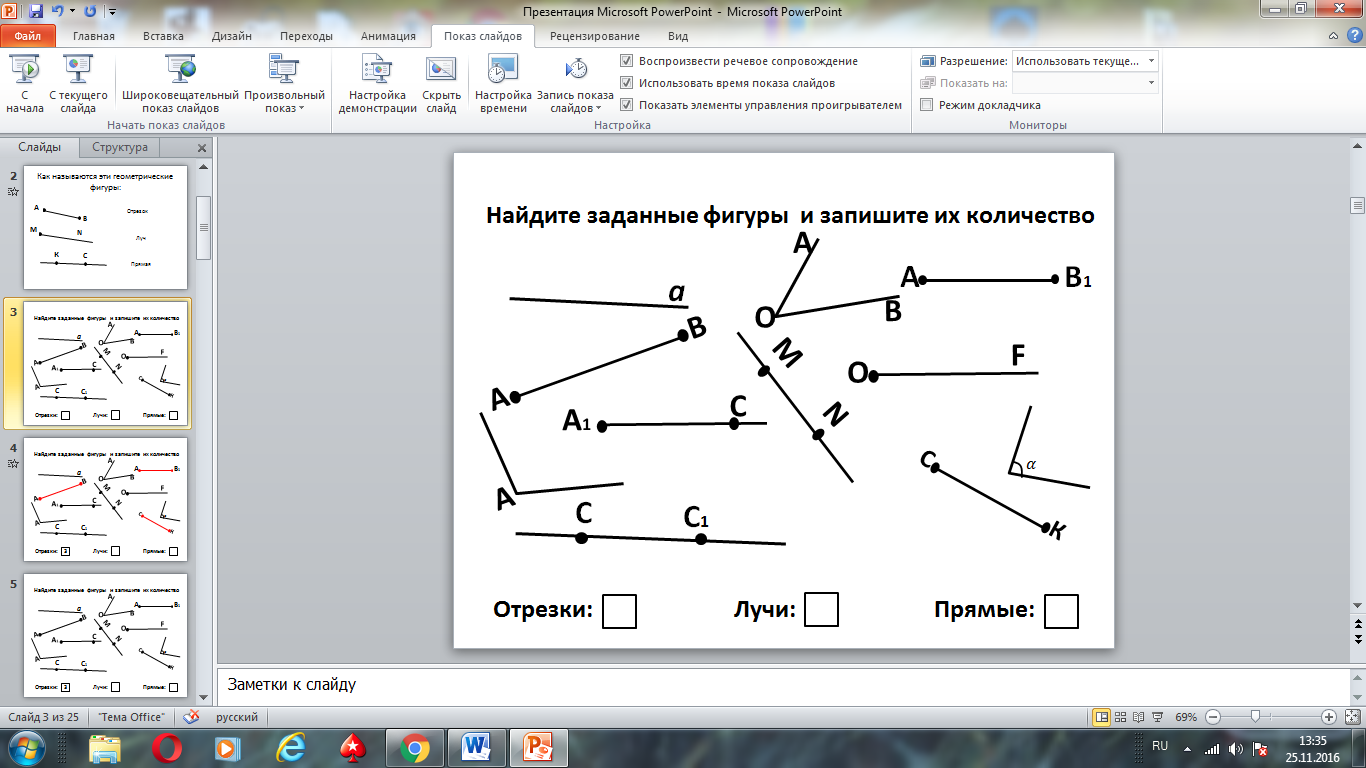Click the 'русский' language indicator
The height and width of the screenshot is (768, 1366).
coord(237,717)
